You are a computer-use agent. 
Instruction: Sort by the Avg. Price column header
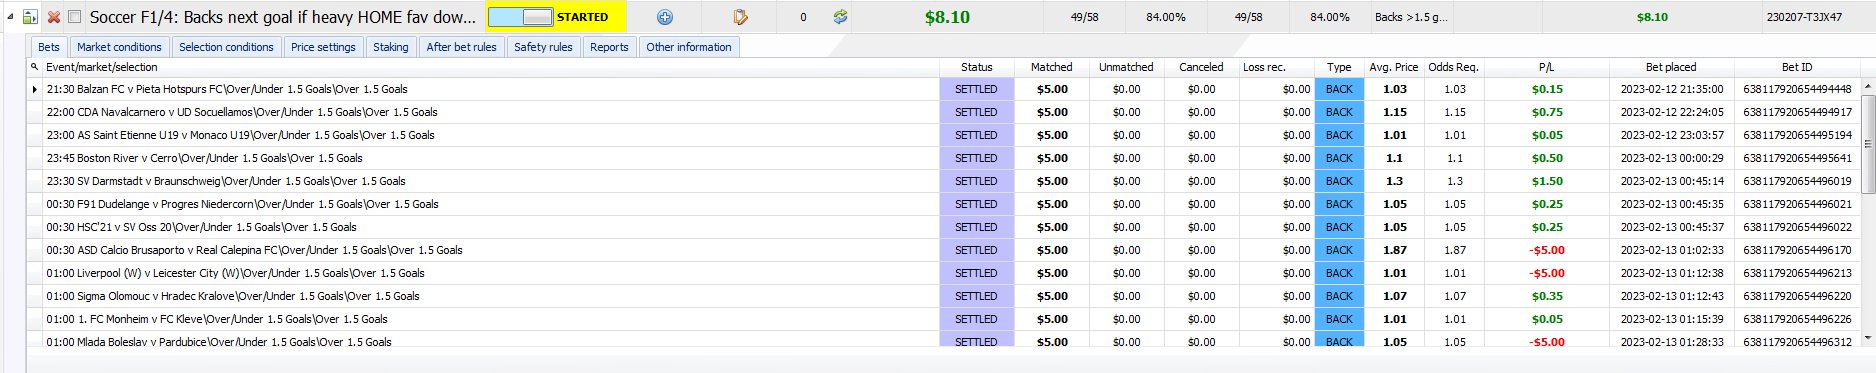pyautogui.click(x=1394, y=67)
